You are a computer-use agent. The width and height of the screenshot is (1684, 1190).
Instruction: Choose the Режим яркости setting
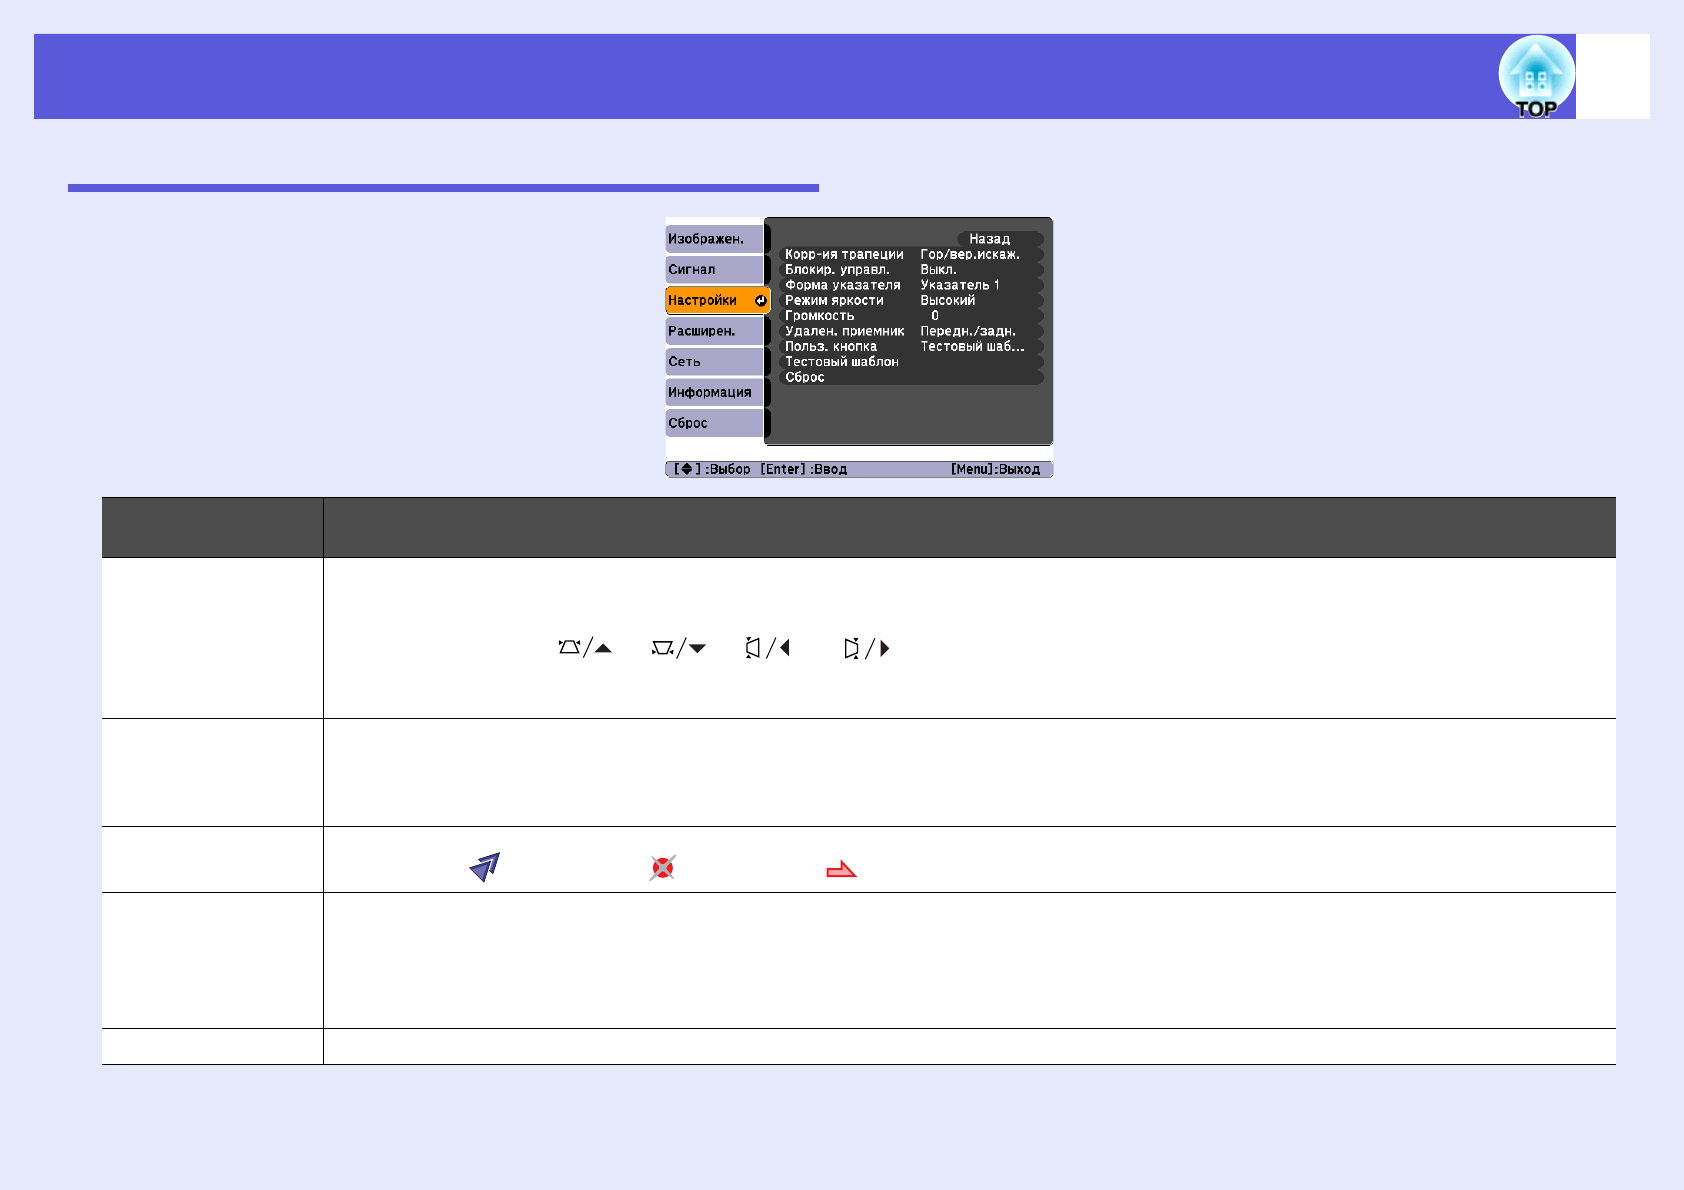coord(834,301)
